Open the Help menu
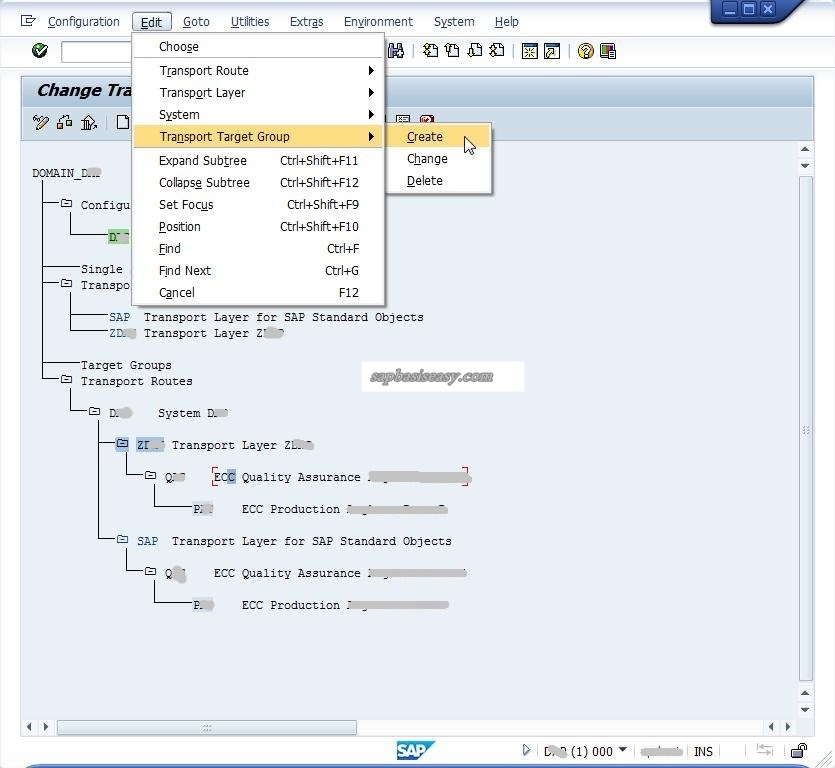Image resolution: width=835 pixels, height=768 pixels. coord(506,22)
